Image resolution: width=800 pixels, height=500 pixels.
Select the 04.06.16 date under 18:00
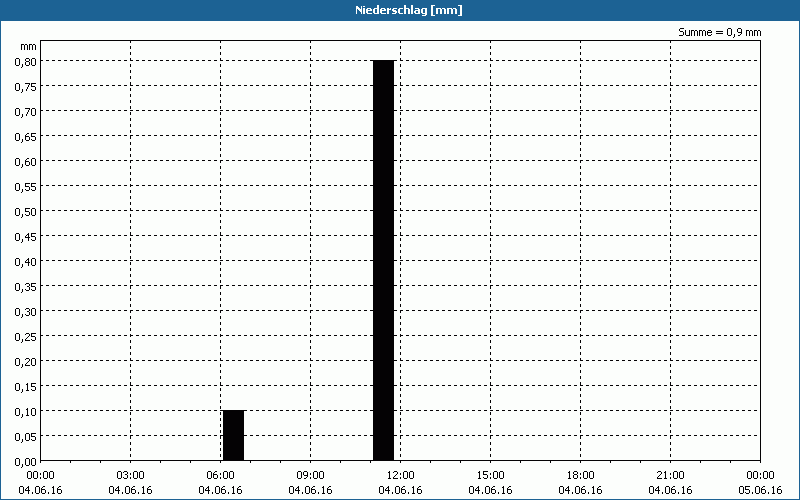[580, 490]
